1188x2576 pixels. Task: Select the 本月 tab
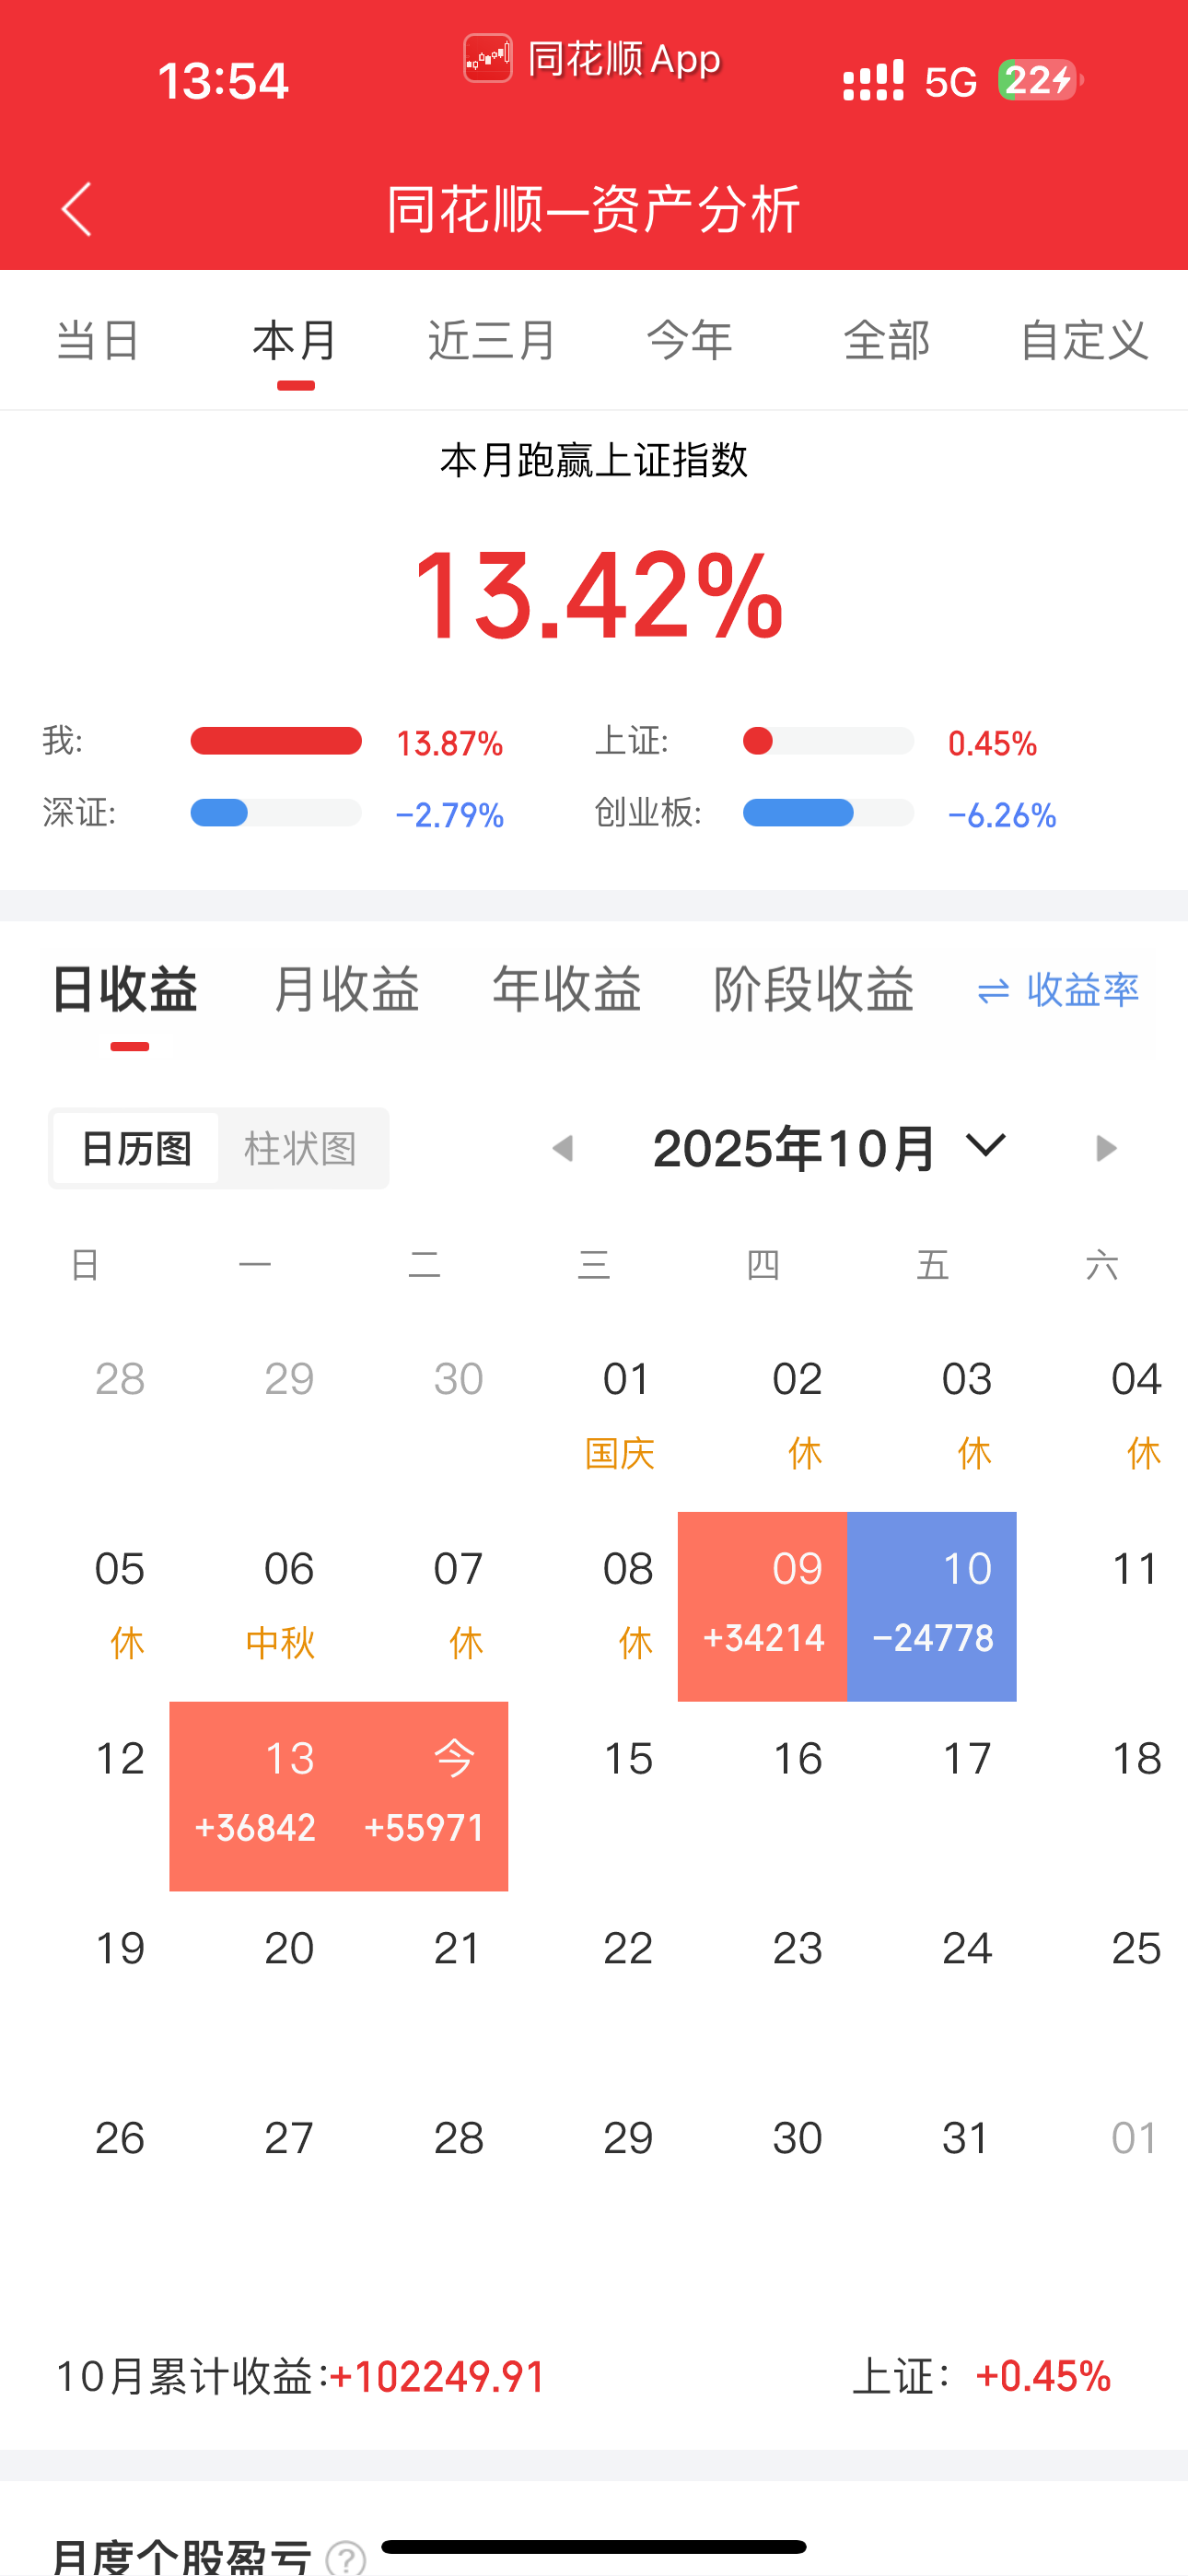pos(295,340)
